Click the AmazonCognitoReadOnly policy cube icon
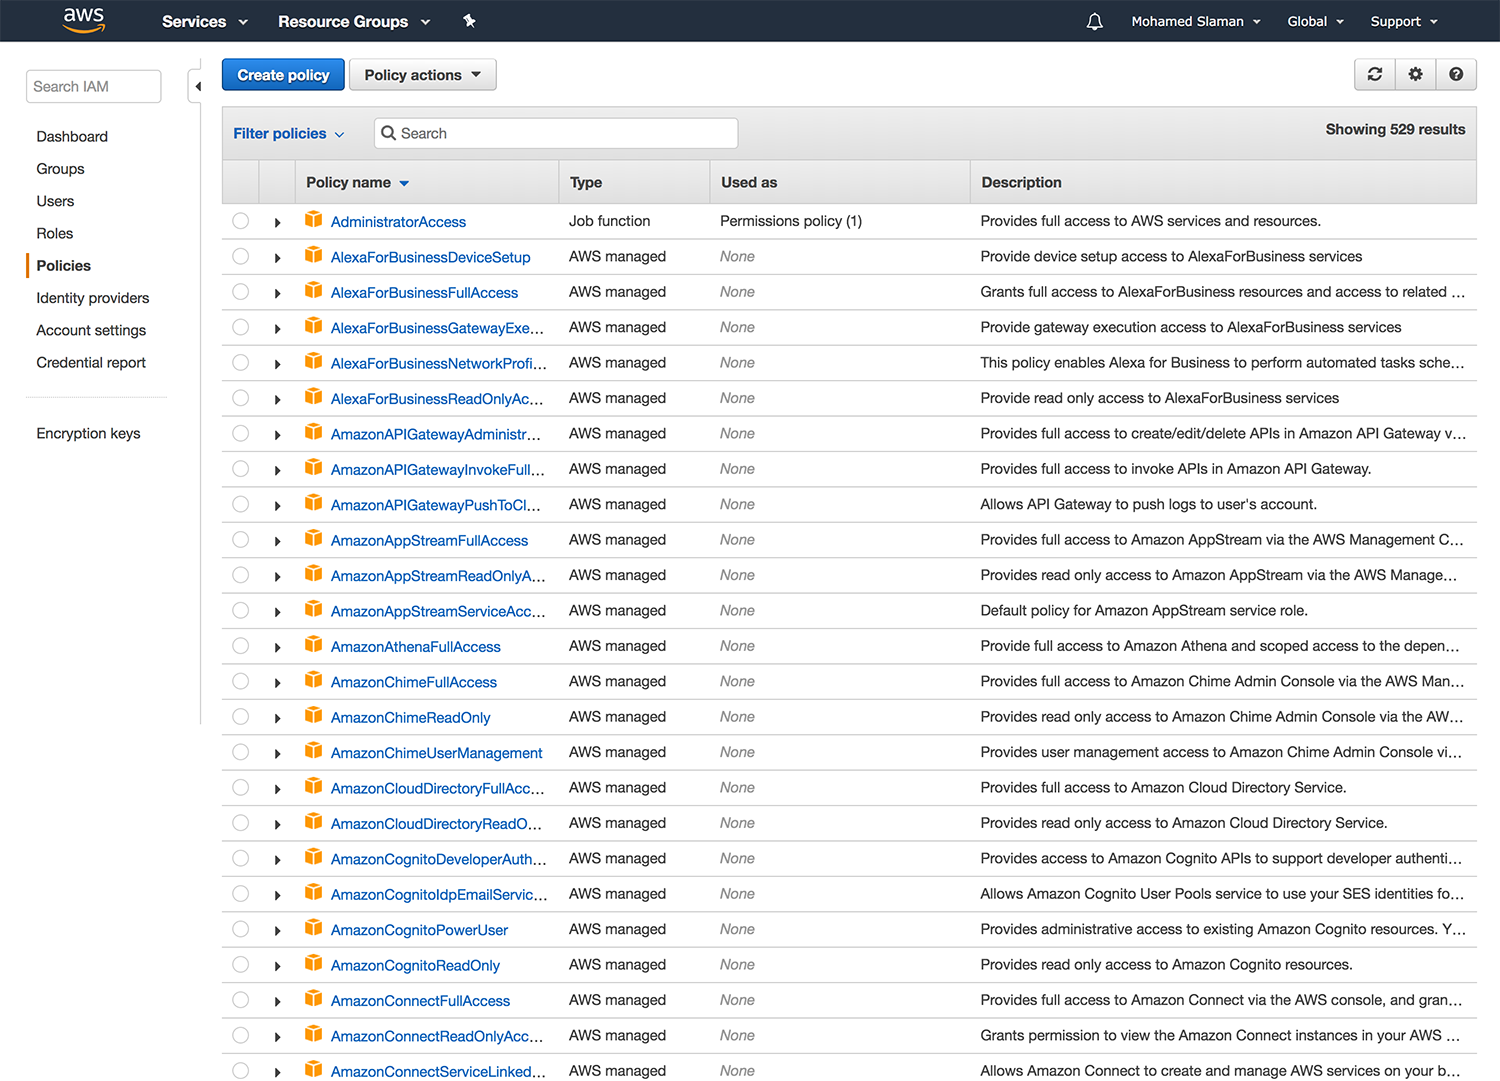 (314, 963)
